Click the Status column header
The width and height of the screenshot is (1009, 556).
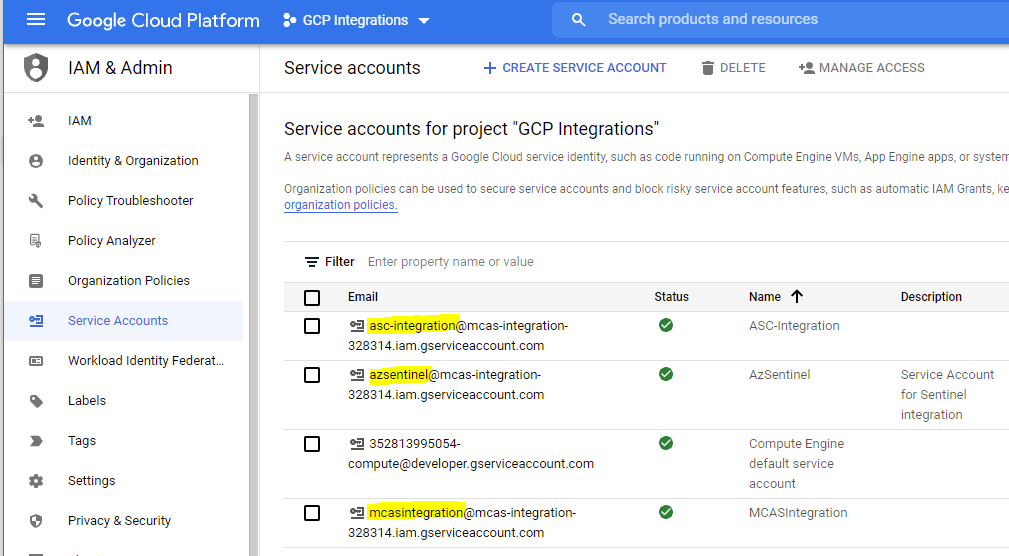click(x=671, y=297)
